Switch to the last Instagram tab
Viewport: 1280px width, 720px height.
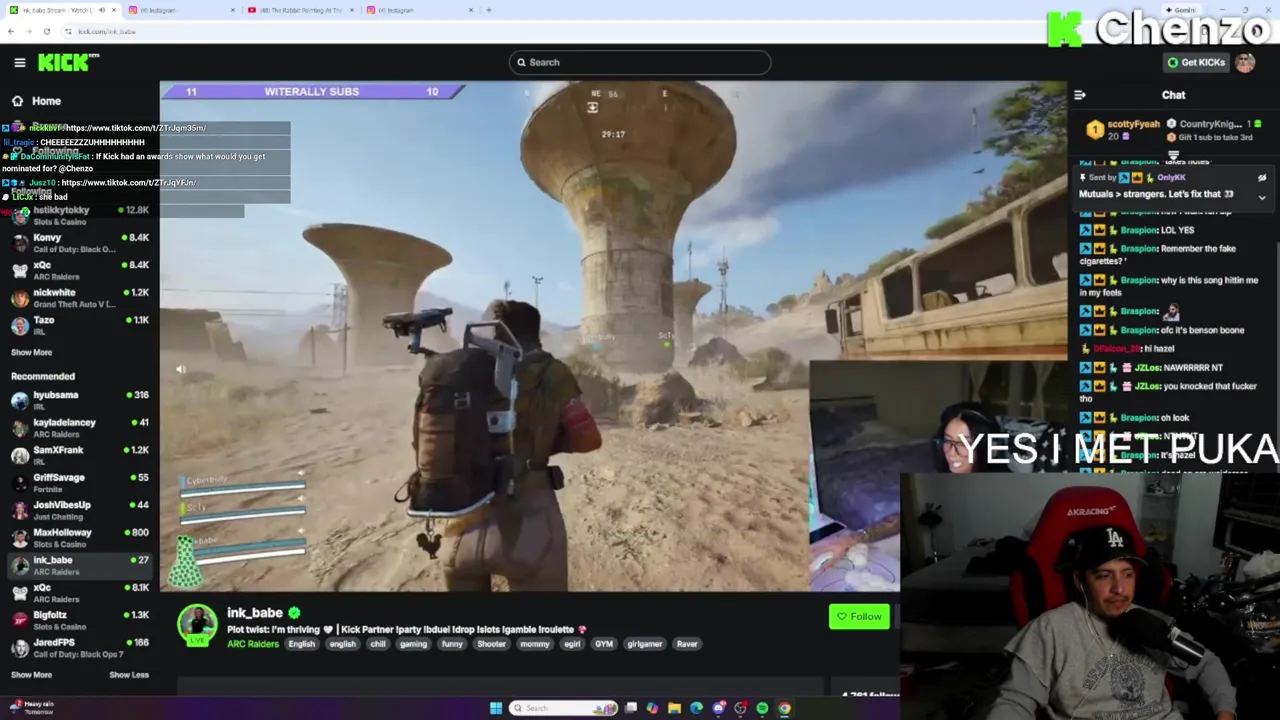[418, 10]
